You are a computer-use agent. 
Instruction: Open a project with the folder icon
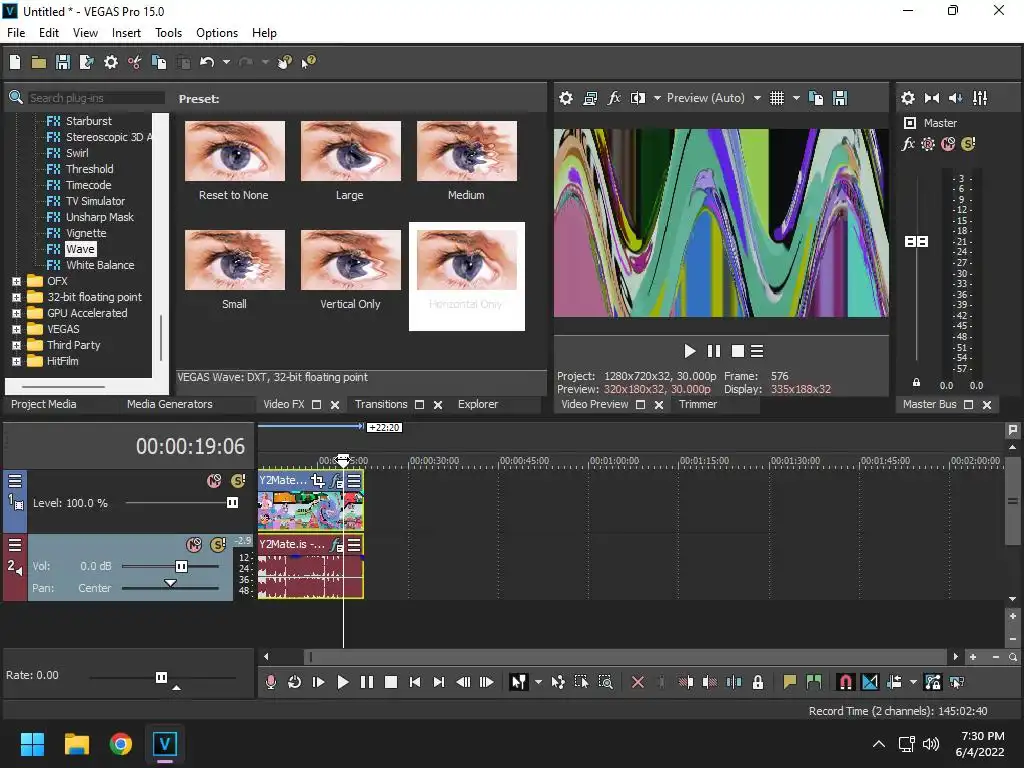coord(39,62)
